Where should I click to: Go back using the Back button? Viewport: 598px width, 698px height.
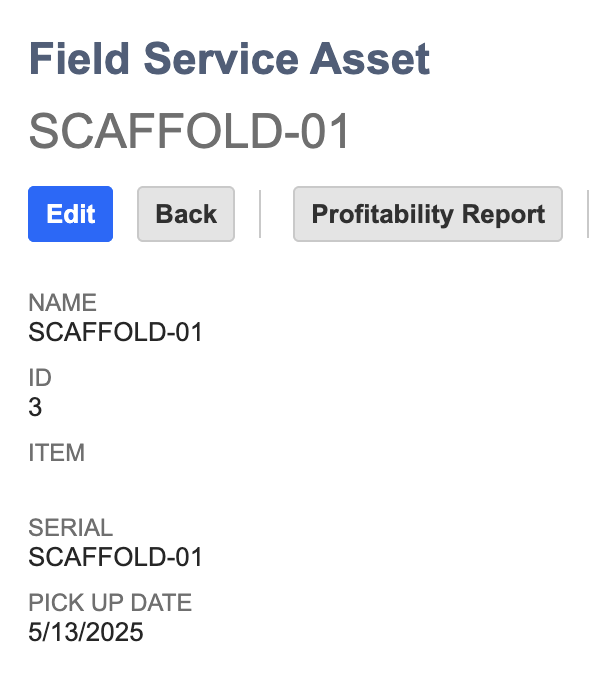pos(186,214)
